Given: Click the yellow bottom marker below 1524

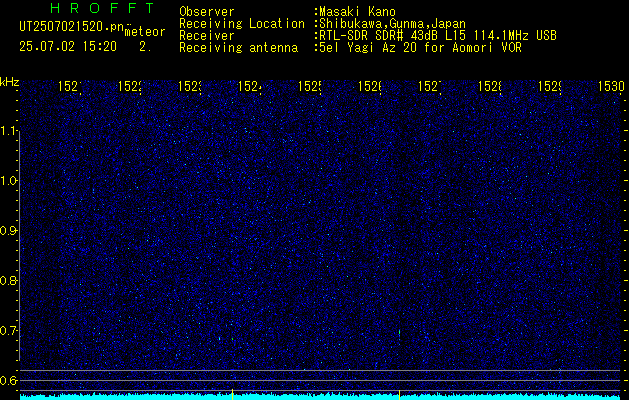Looking at the screenshot, I should click(232, 394).
